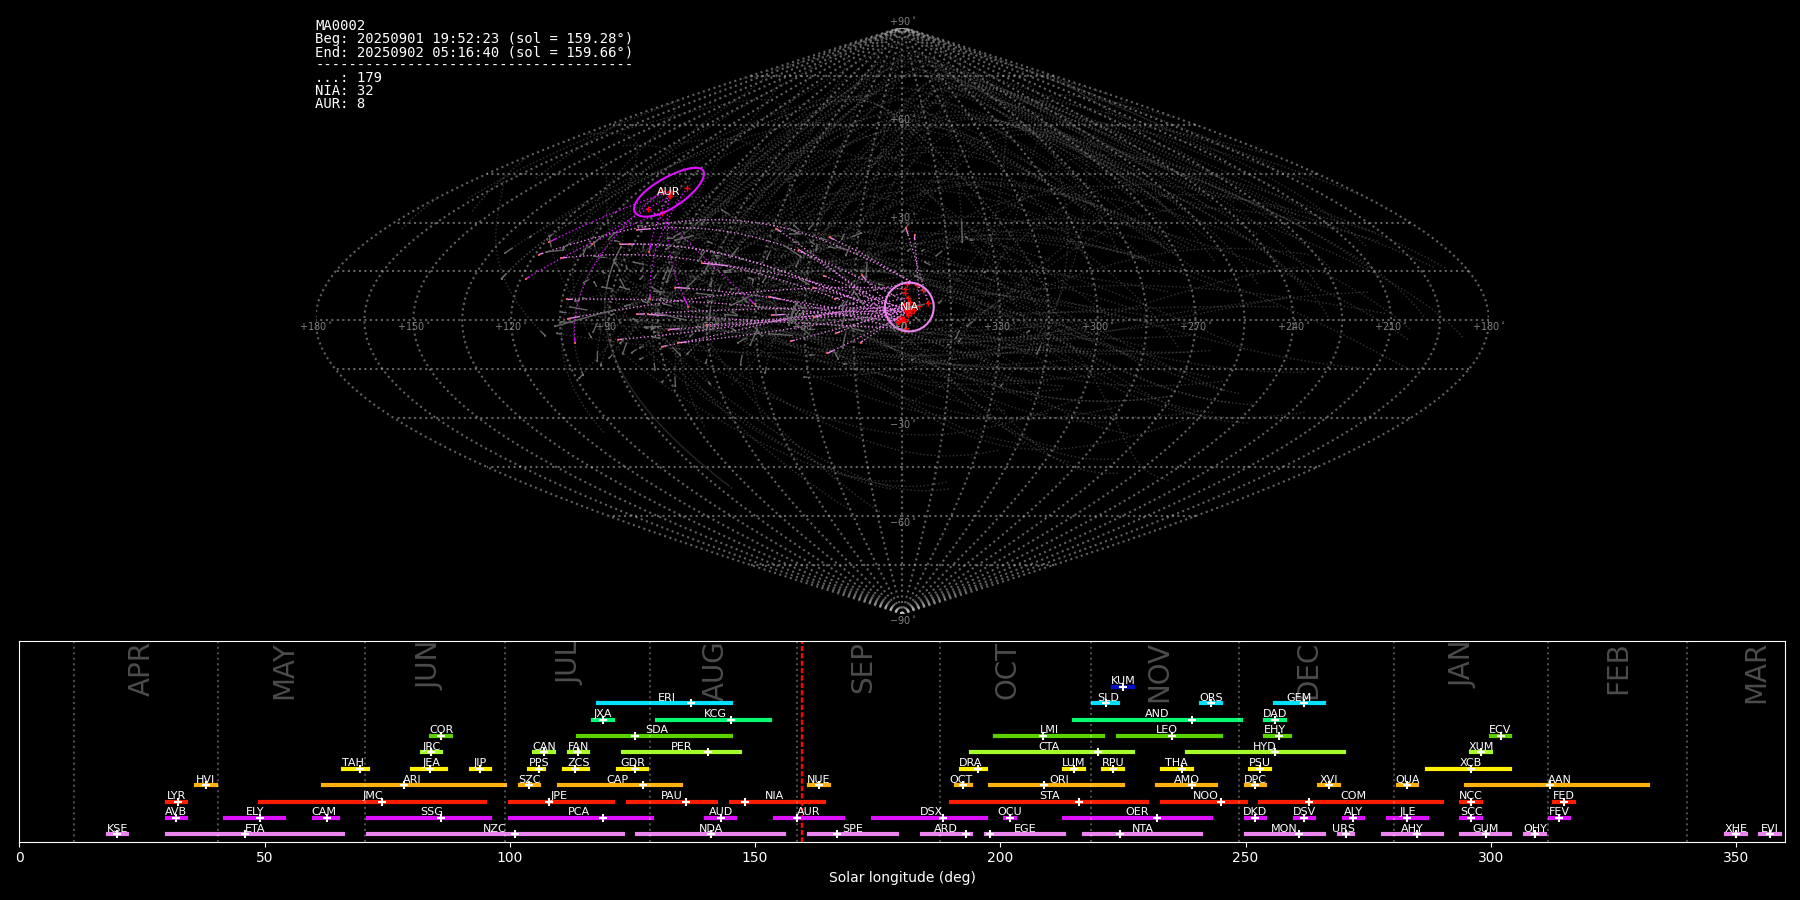Click the DSX shower label on timeline
The height and width of the screenshot is (900, 1800).
click(x=931, y=811)
